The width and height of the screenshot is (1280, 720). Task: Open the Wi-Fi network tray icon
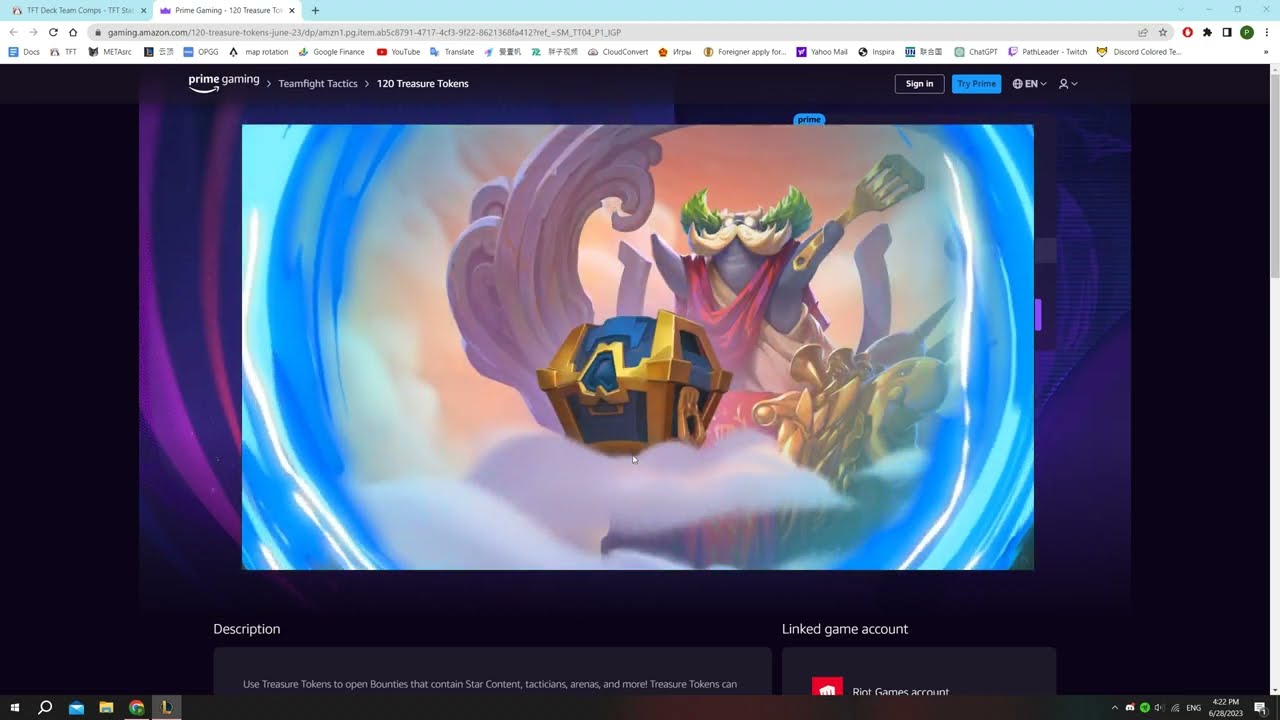point(1175,708)
